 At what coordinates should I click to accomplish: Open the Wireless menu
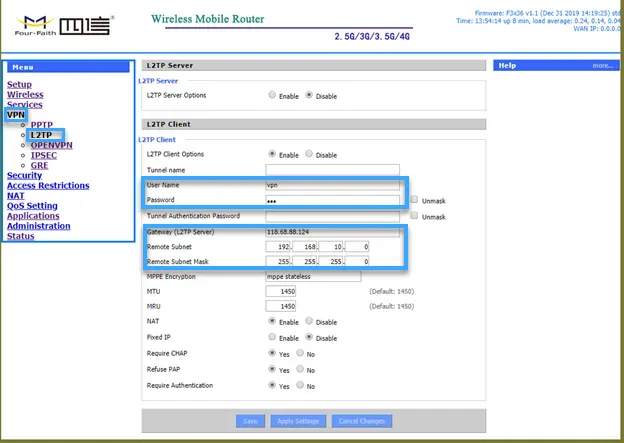[25, 95]
